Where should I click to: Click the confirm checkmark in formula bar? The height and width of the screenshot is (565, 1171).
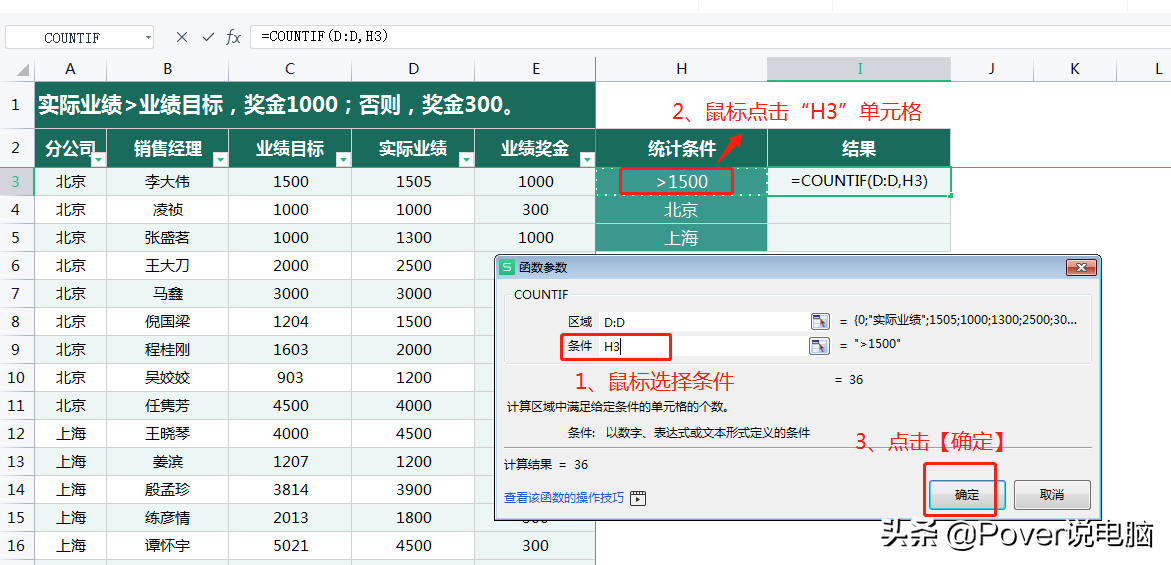pyautogui.click(x=208, y=37)
